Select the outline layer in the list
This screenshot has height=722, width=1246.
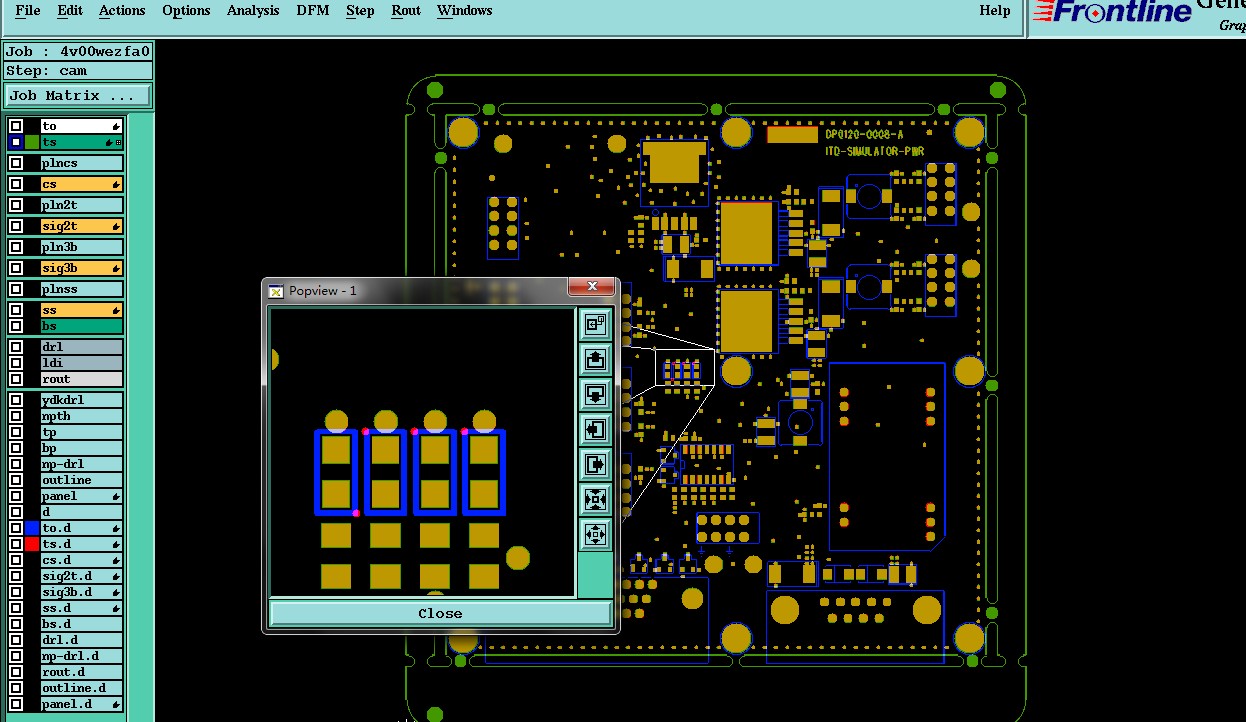[x=81, y=480]
